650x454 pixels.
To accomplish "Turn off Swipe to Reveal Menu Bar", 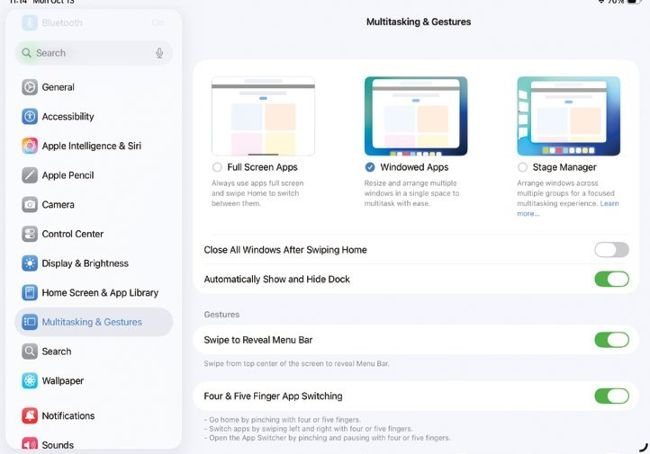I will click(611, 340).
